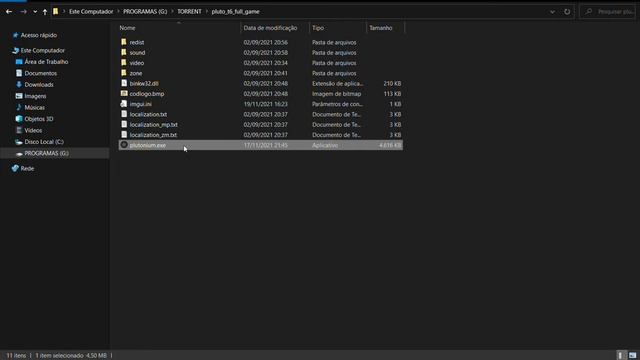Open Downloads in sidebar
The image size is (640, 360).
(39, 85)
